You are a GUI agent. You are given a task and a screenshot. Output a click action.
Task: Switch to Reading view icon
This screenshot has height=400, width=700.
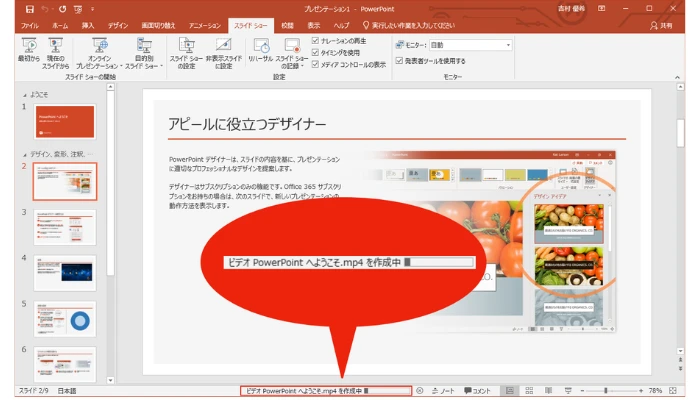click(x=548, y=391)
